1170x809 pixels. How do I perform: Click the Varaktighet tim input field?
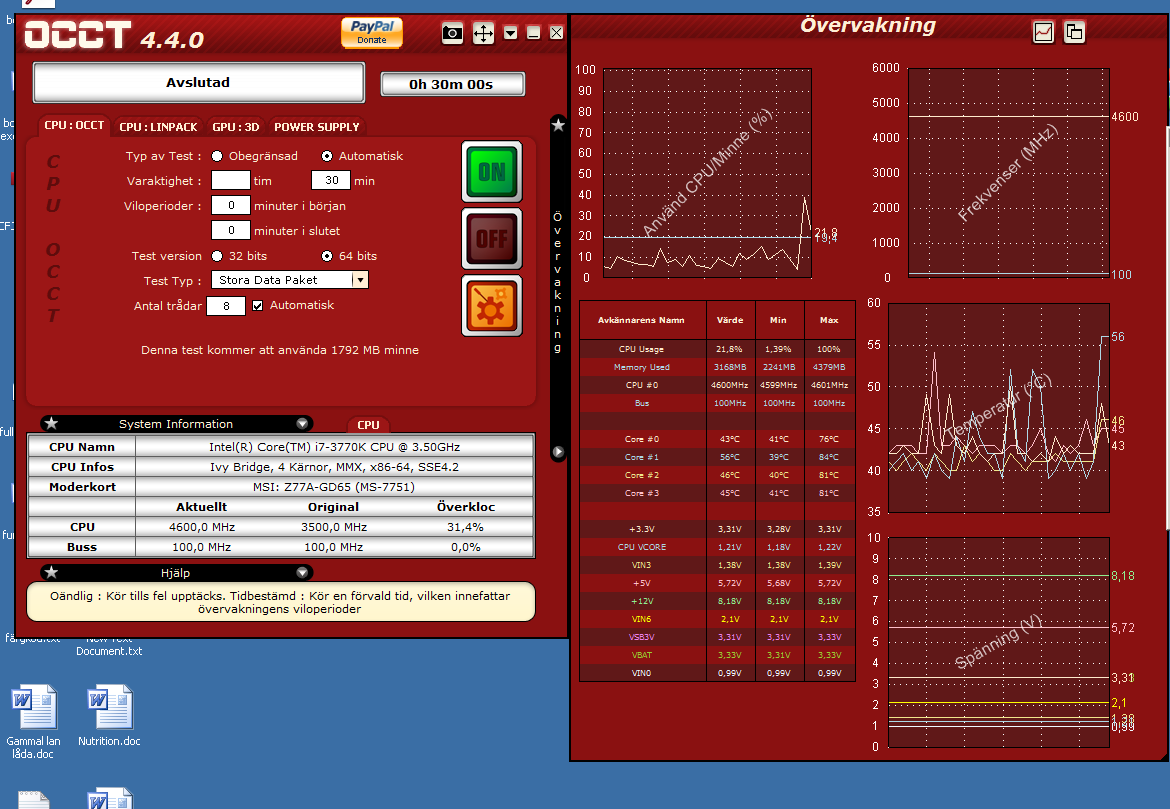pyautogui.click(x=231, y=181)
